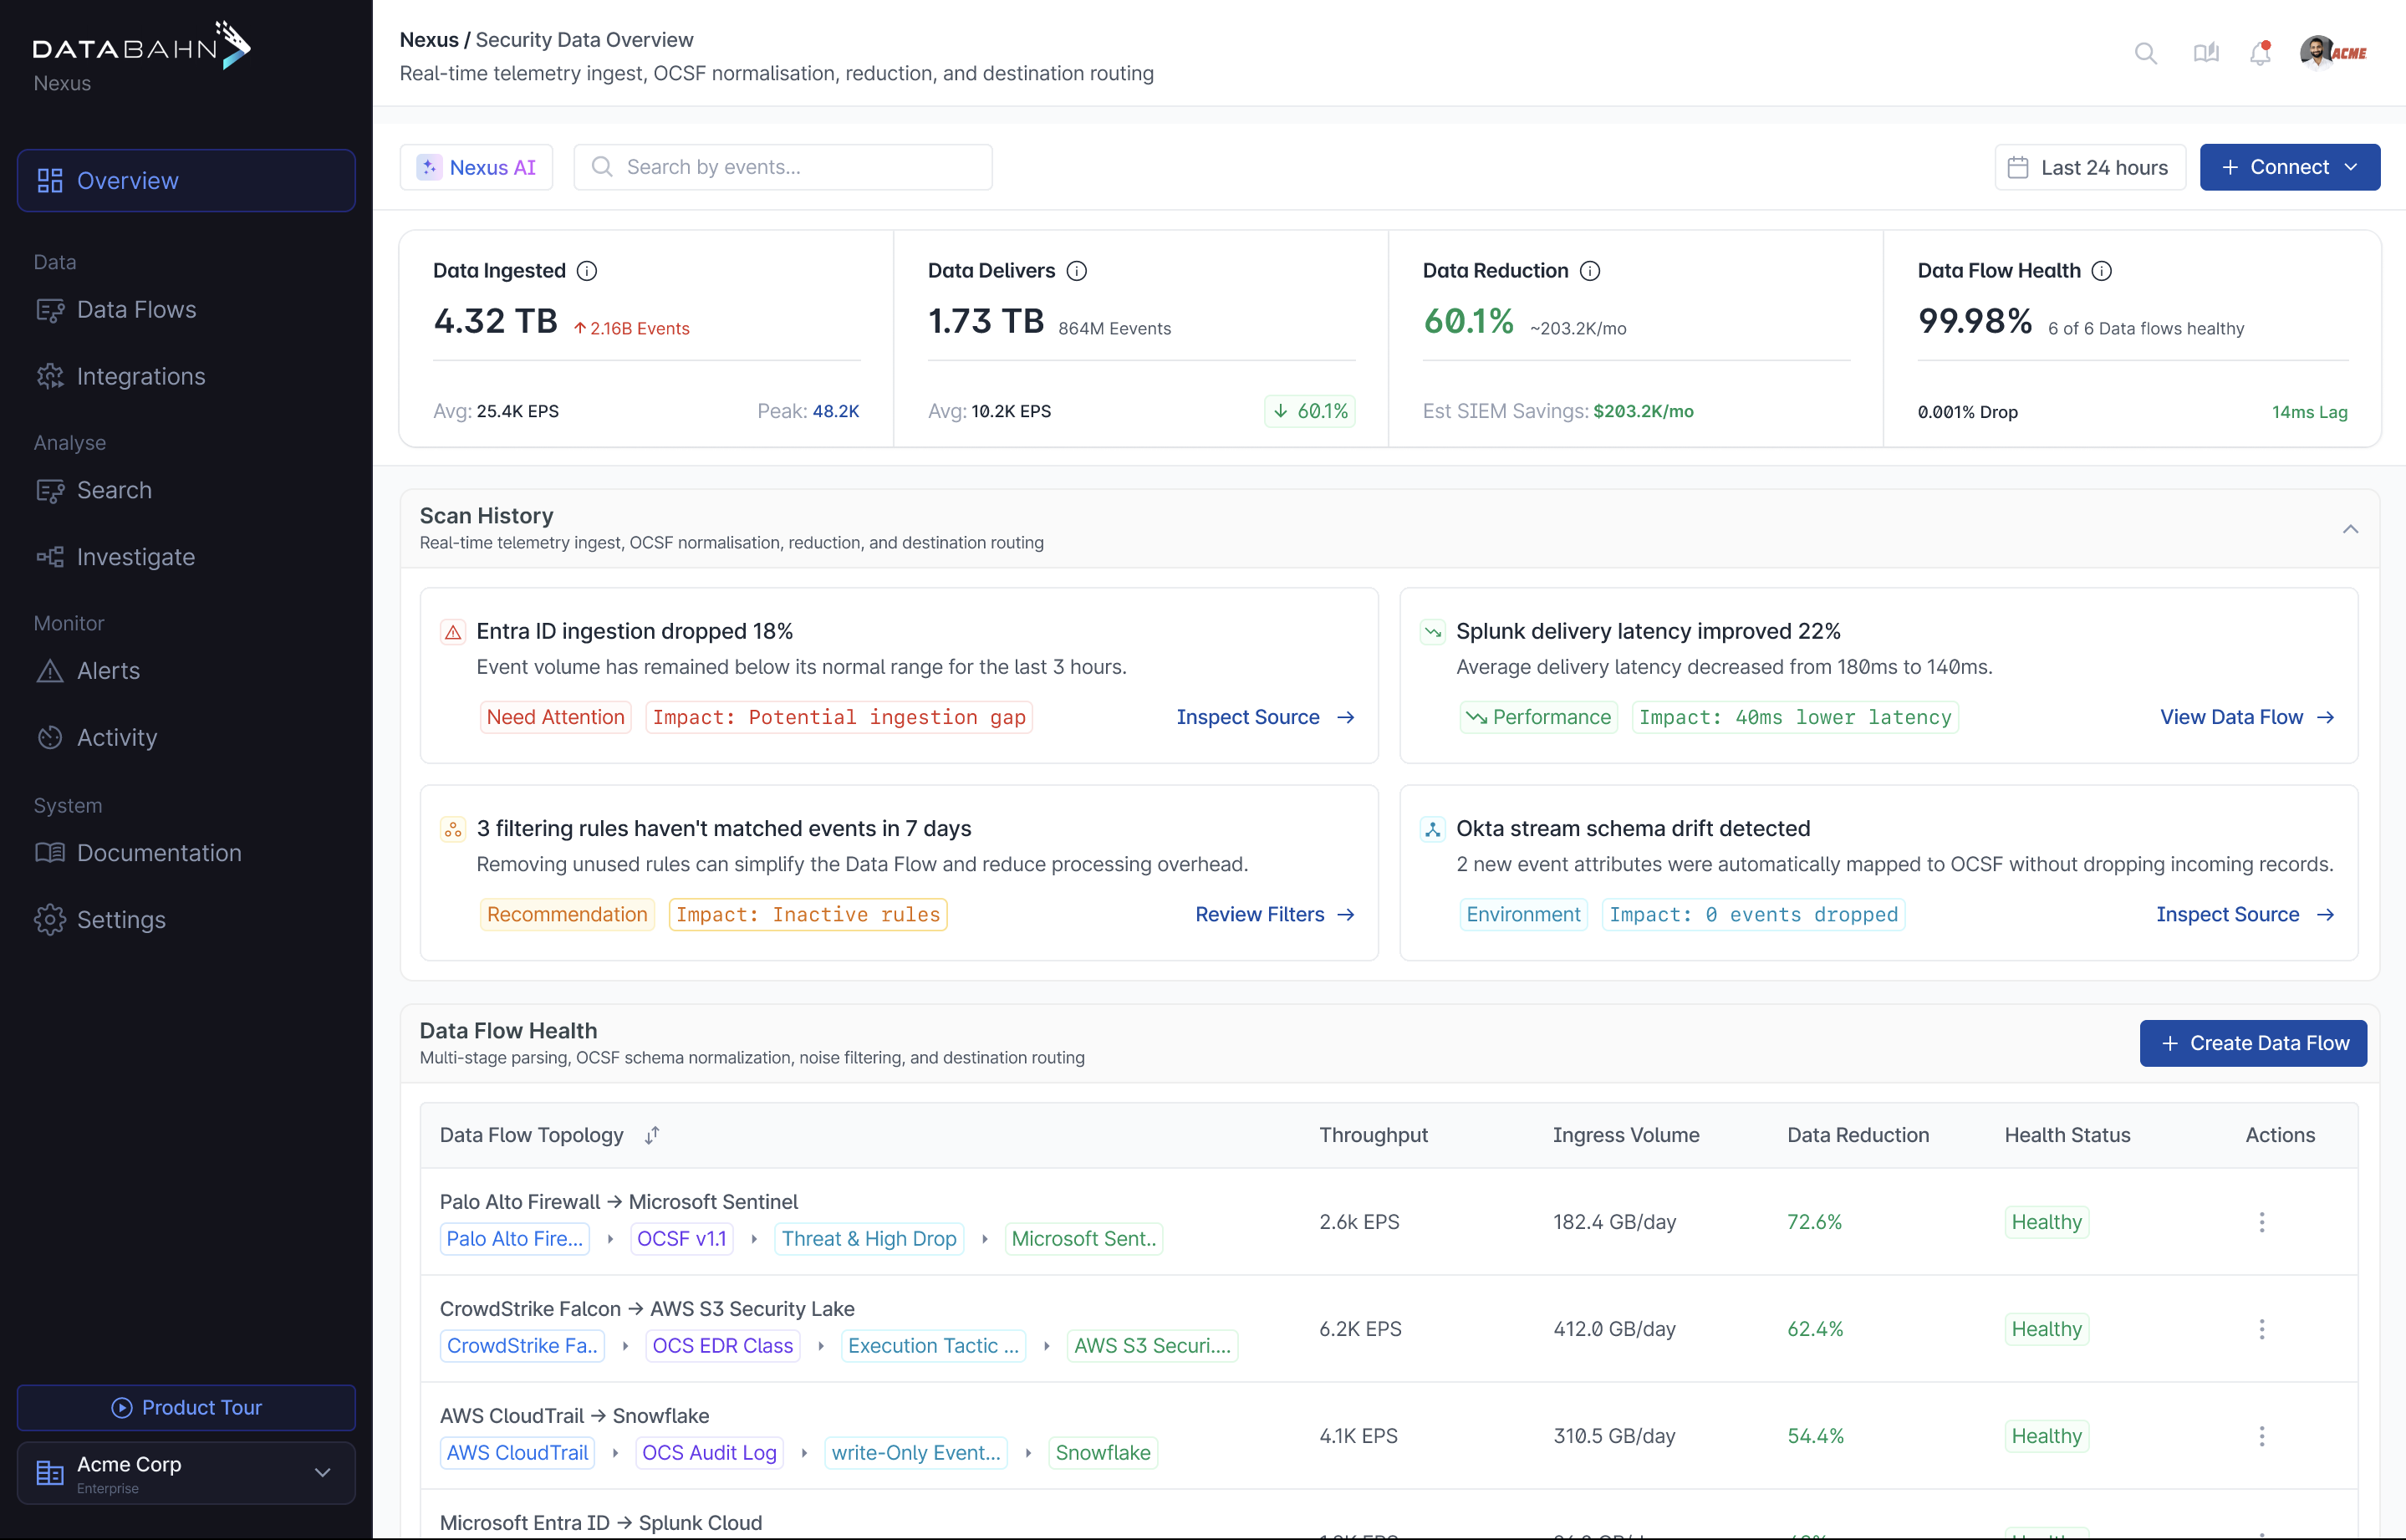Expand Acme Corp workspace switcher chevron
The height and width of the screenshot is (1540, 2406).
pos(322,1472)
